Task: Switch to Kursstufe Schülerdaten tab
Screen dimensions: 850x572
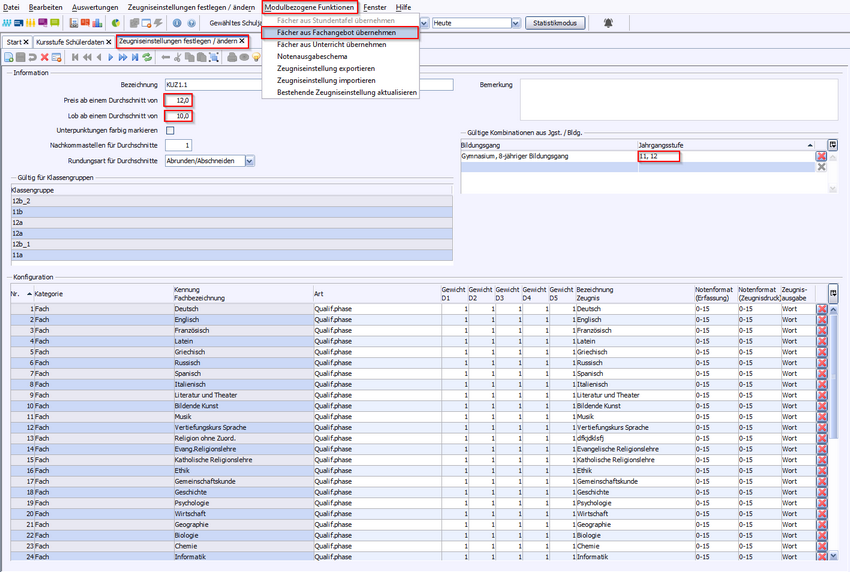Action: (x=70, y=42)
